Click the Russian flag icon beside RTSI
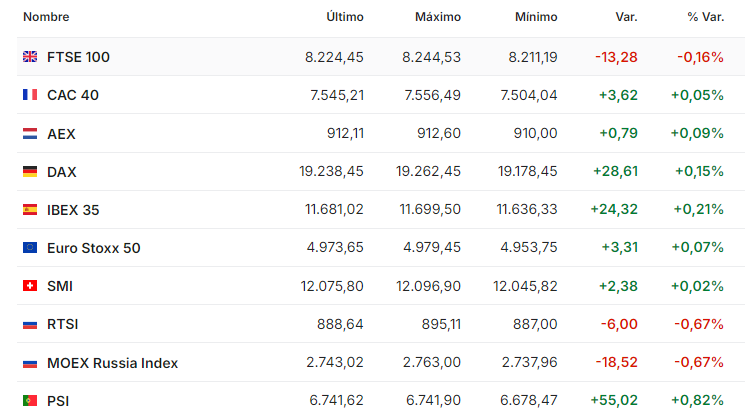This screenshot has width=745, height=417. pyautogui.click(x=30, y=324)
